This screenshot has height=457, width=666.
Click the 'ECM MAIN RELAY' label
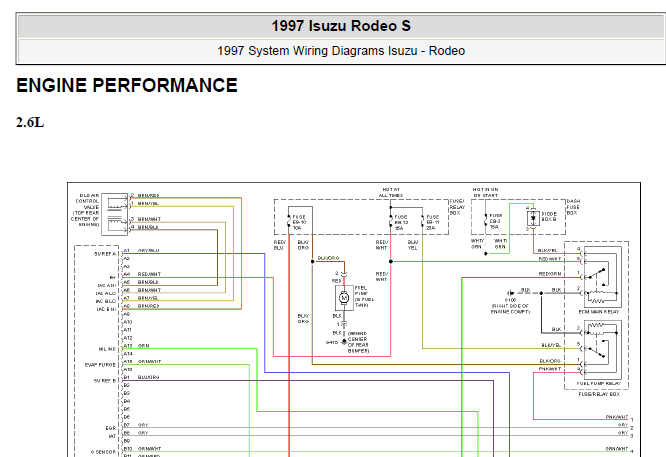coord(599,312)
